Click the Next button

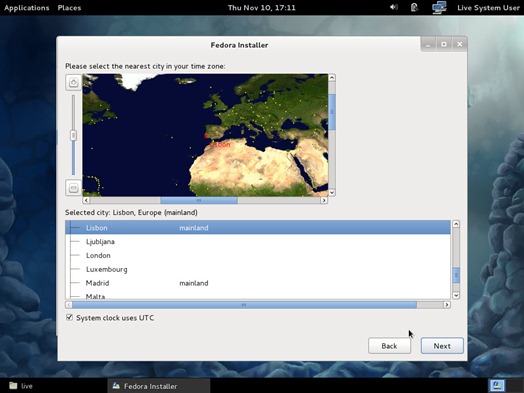[442, 346]
